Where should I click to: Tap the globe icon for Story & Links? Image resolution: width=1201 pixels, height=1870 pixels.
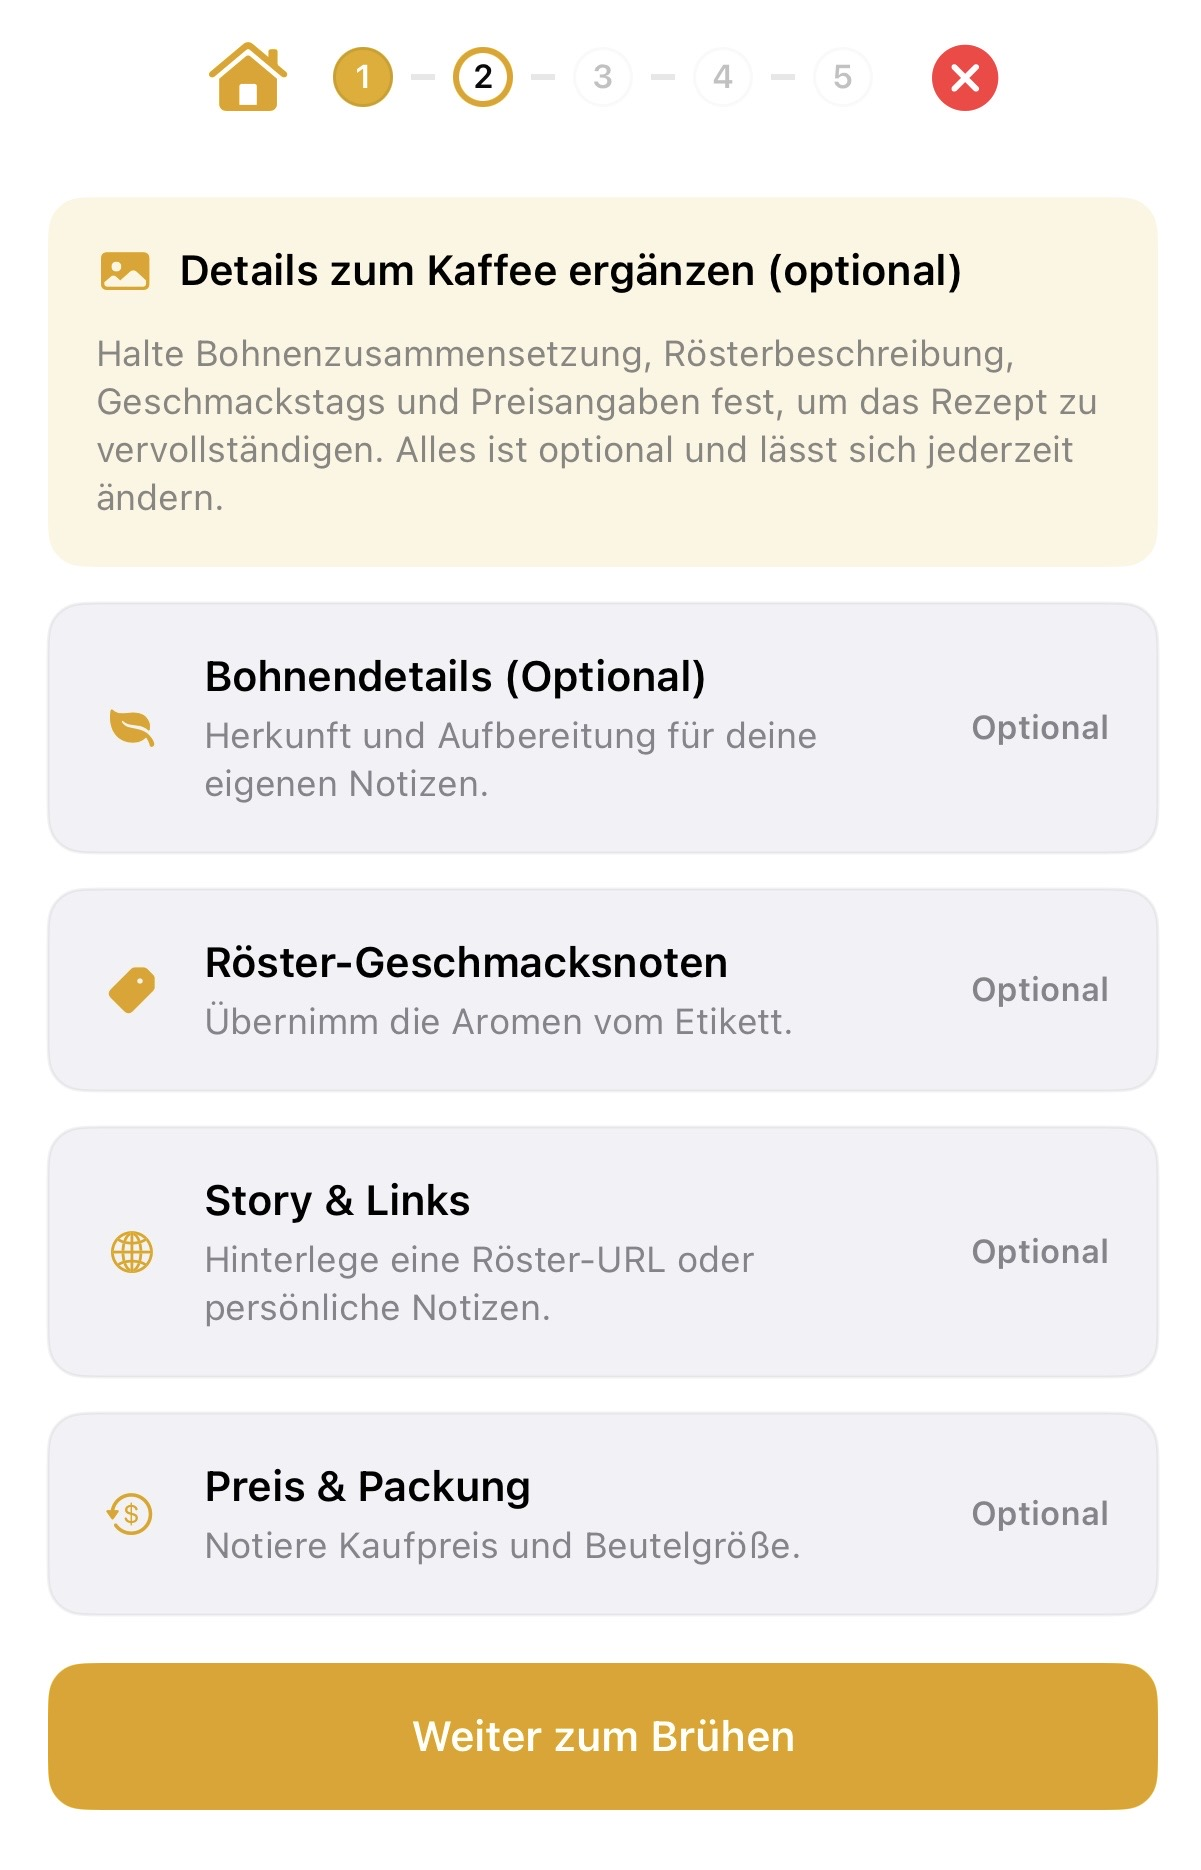(x=132, y=1252)
